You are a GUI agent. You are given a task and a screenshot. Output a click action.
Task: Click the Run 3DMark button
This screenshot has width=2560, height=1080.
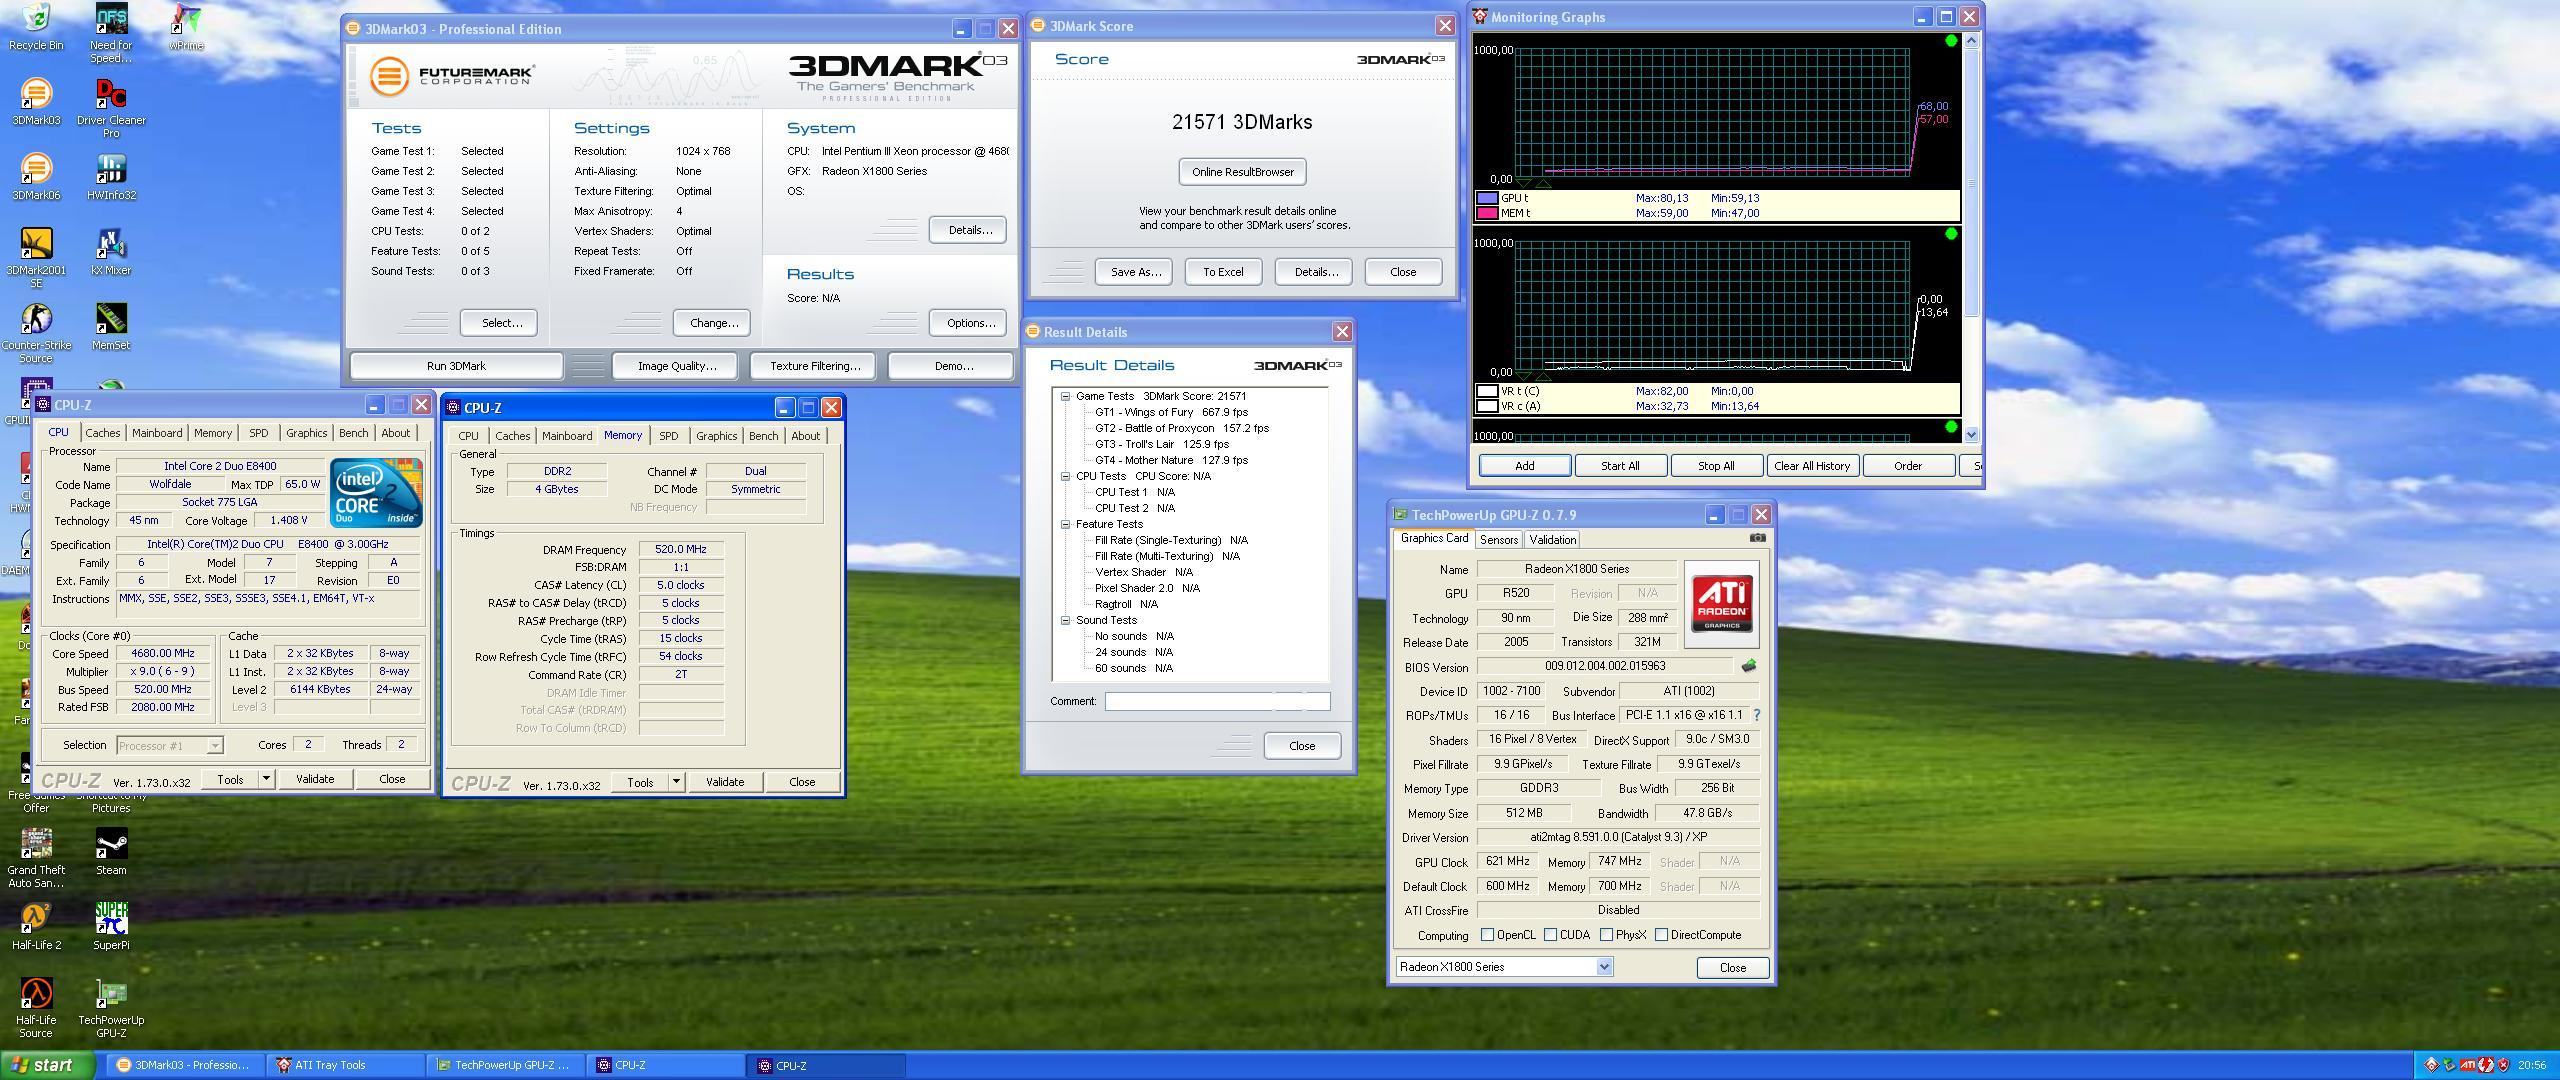pos(456,366)
